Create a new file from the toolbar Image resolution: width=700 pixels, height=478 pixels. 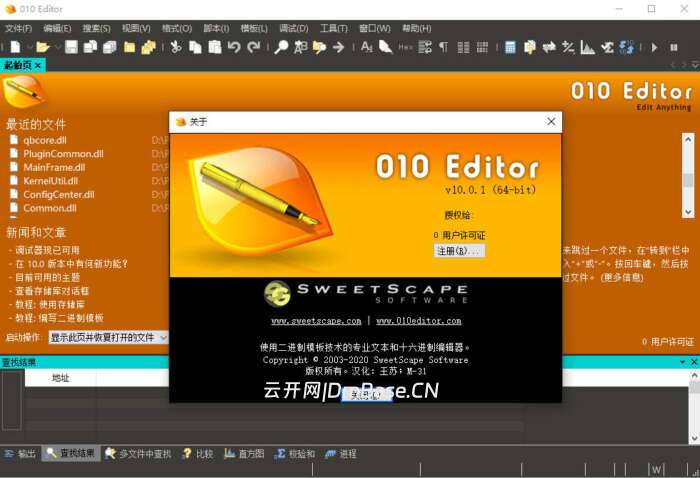[x=16, y=47]
